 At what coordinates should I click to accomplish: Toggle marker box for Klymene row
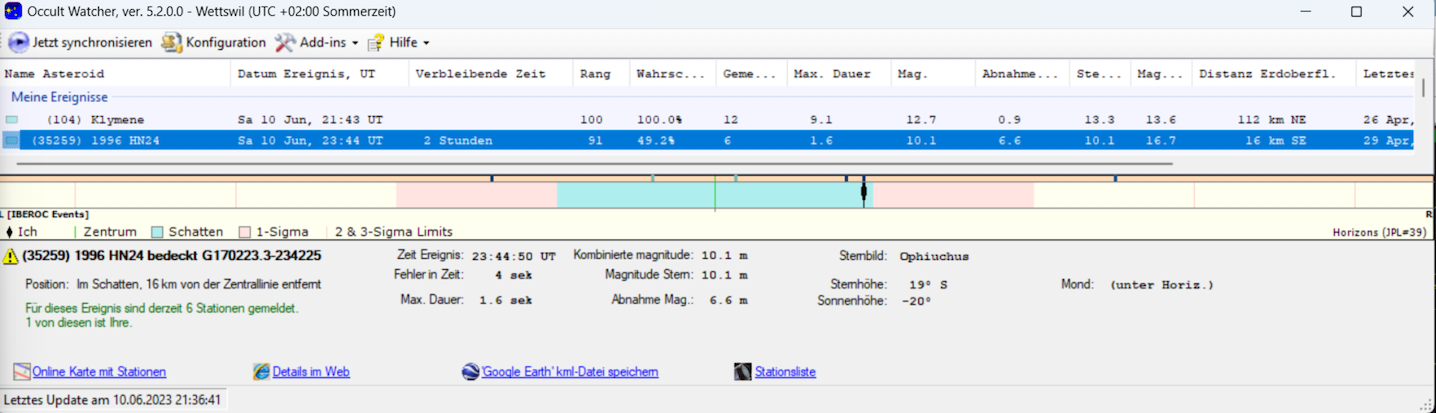(11, 120)
